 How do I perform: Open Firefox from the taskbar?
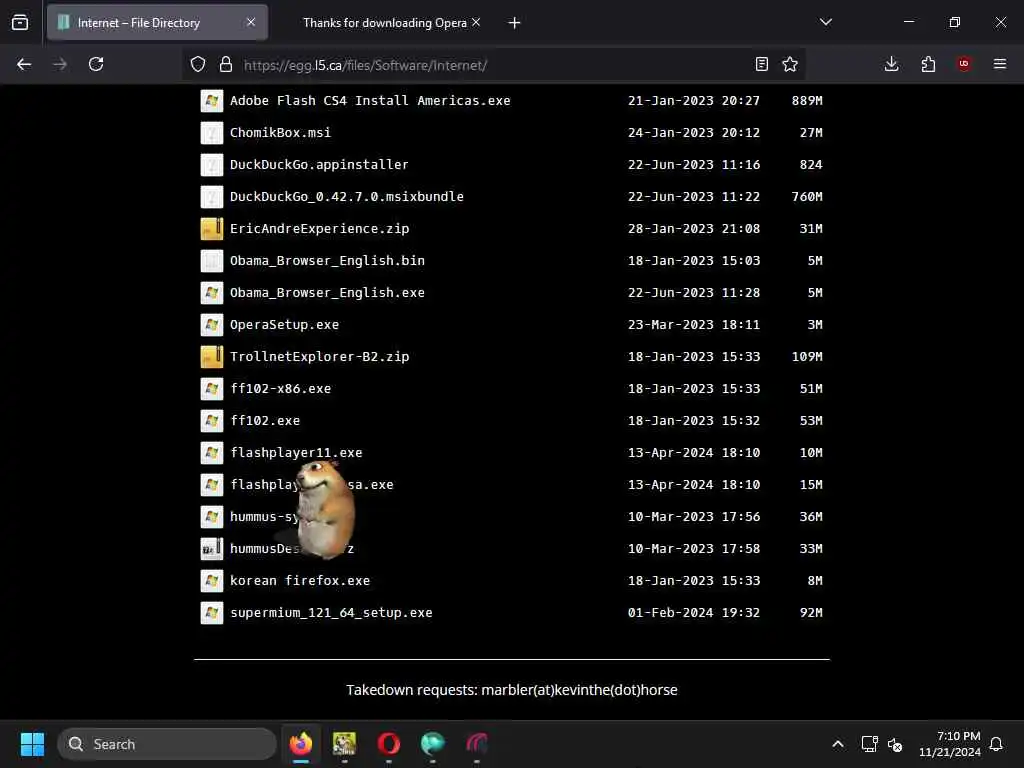[300, 744]
